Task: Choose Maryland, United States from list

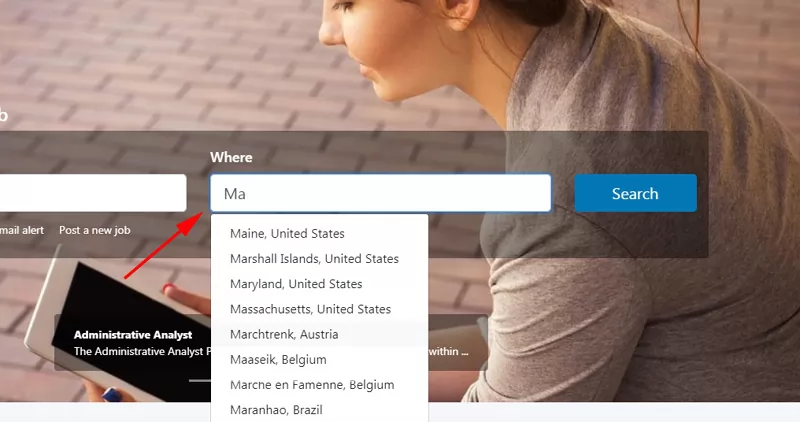Action: point(319,284)
